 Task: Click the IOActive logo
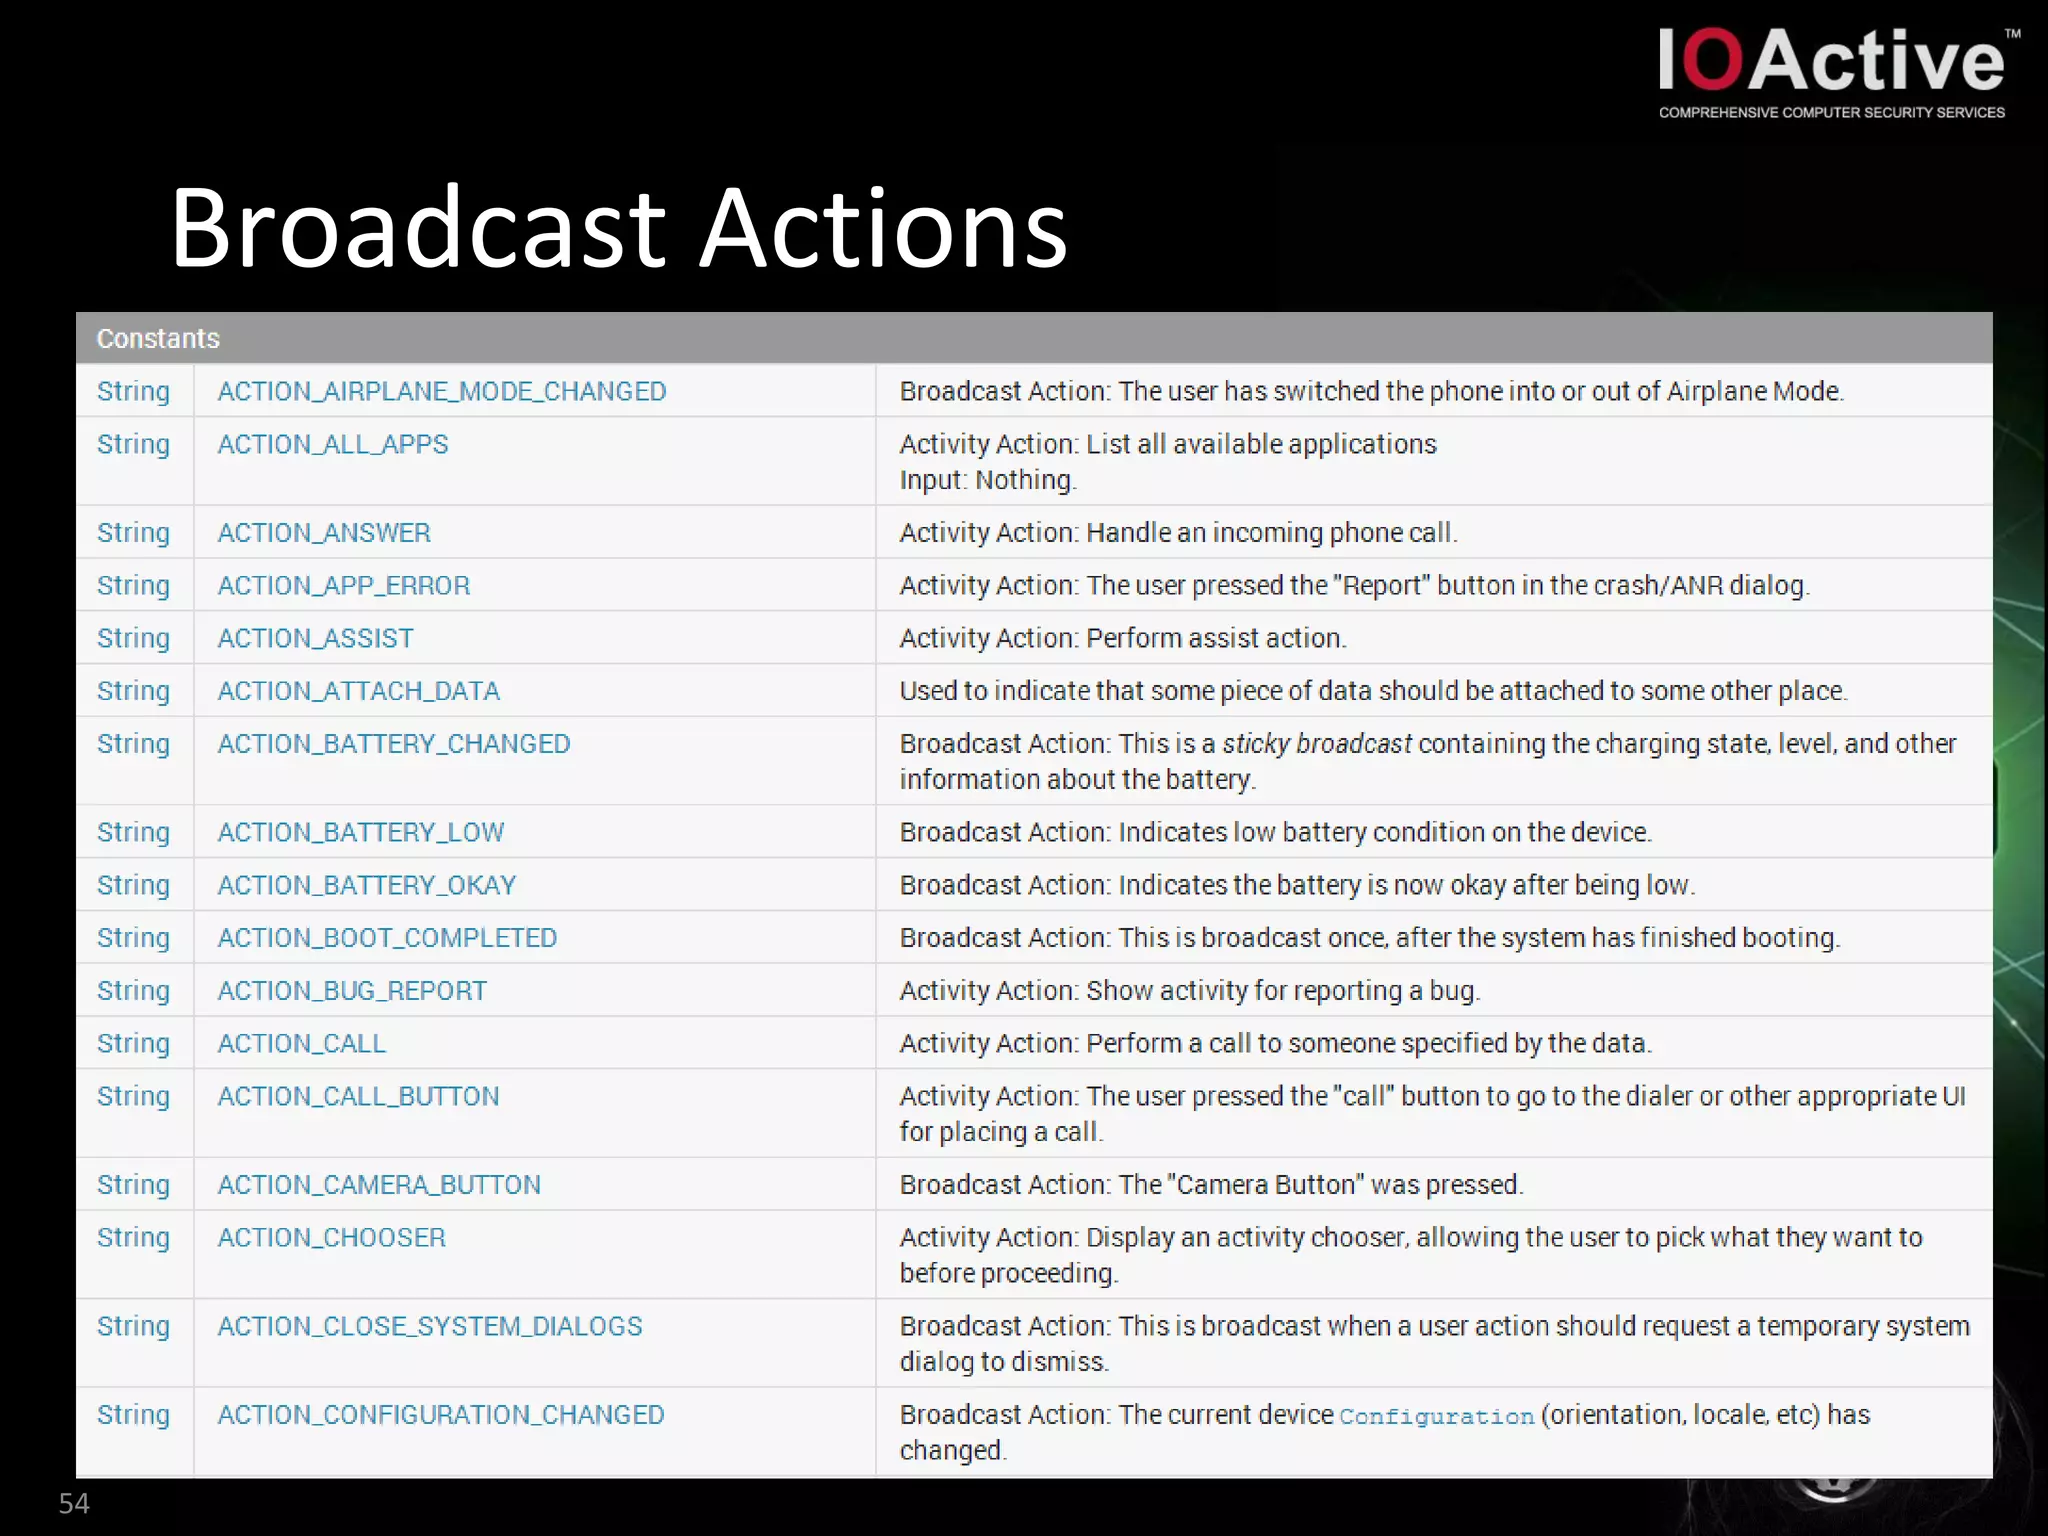(x=1837, y=72)
